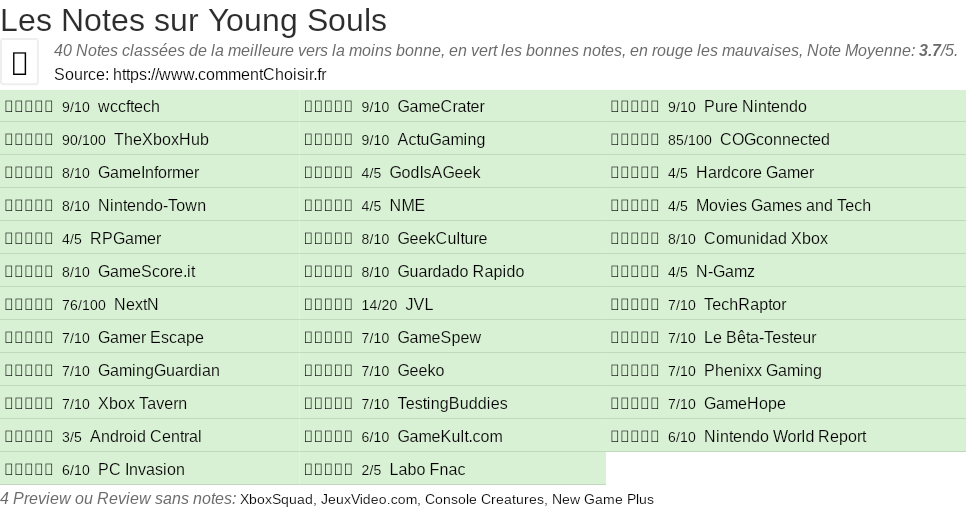Open the XboxSquad preview link
This screenshot has width=966, height=510.
click(276, 499)
